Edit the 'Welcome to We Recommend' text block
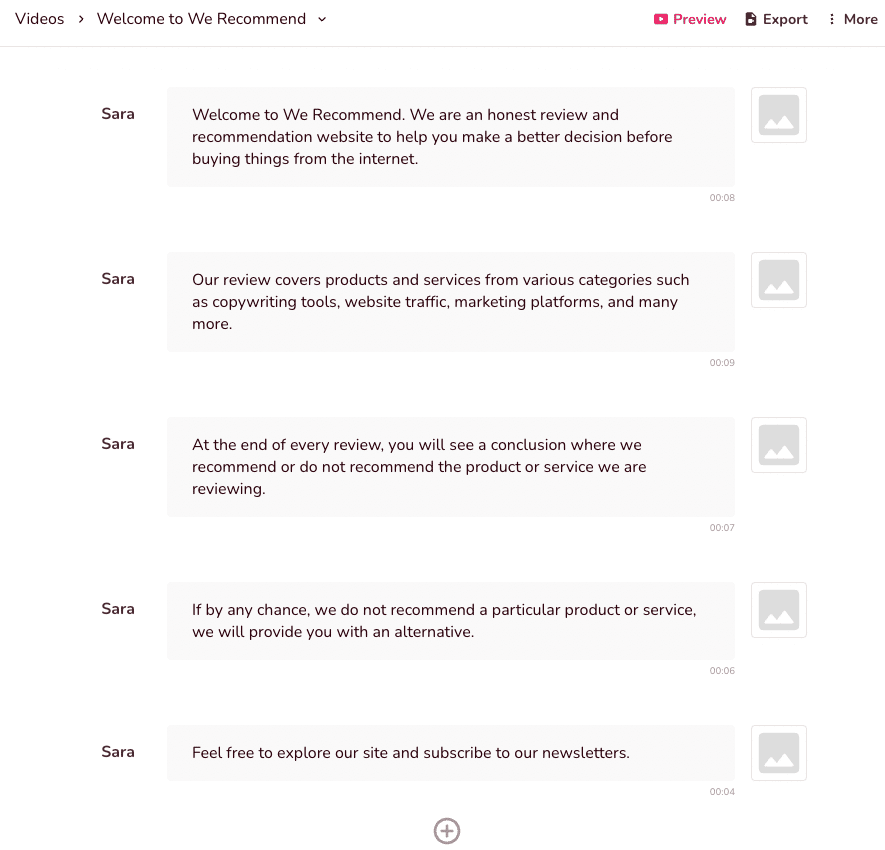This screenshot has width=885, height=850. pos(451,137)
